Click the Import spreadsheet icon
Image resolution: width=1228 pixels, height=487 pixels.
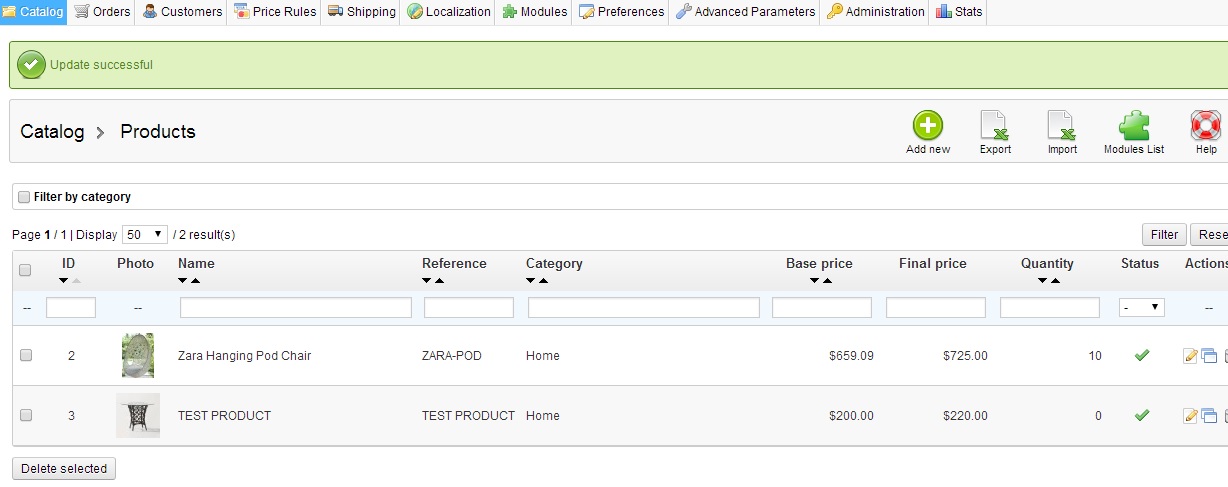(1061, 125)
